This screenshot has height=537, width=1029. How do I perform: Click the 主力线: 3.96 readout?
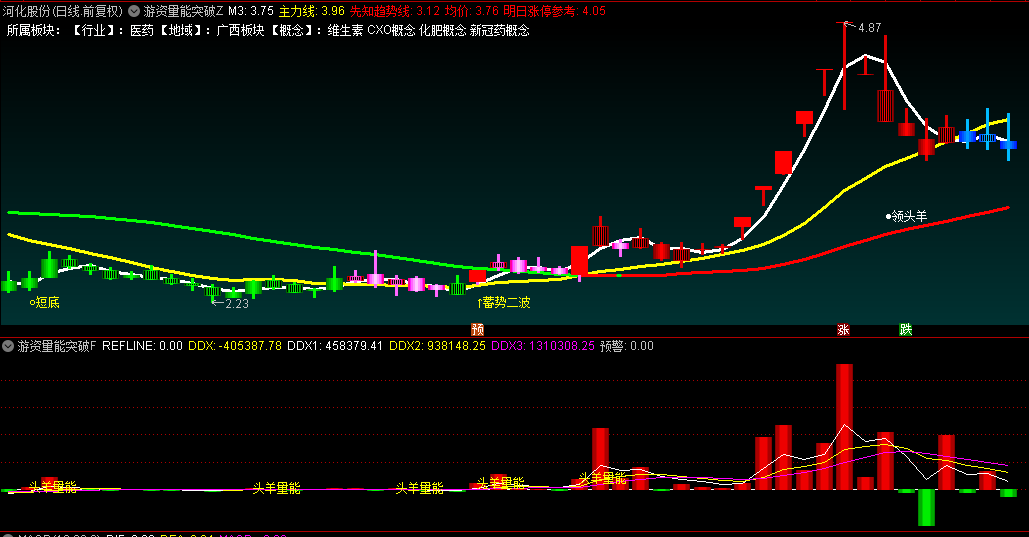click(x=311, y=11)
